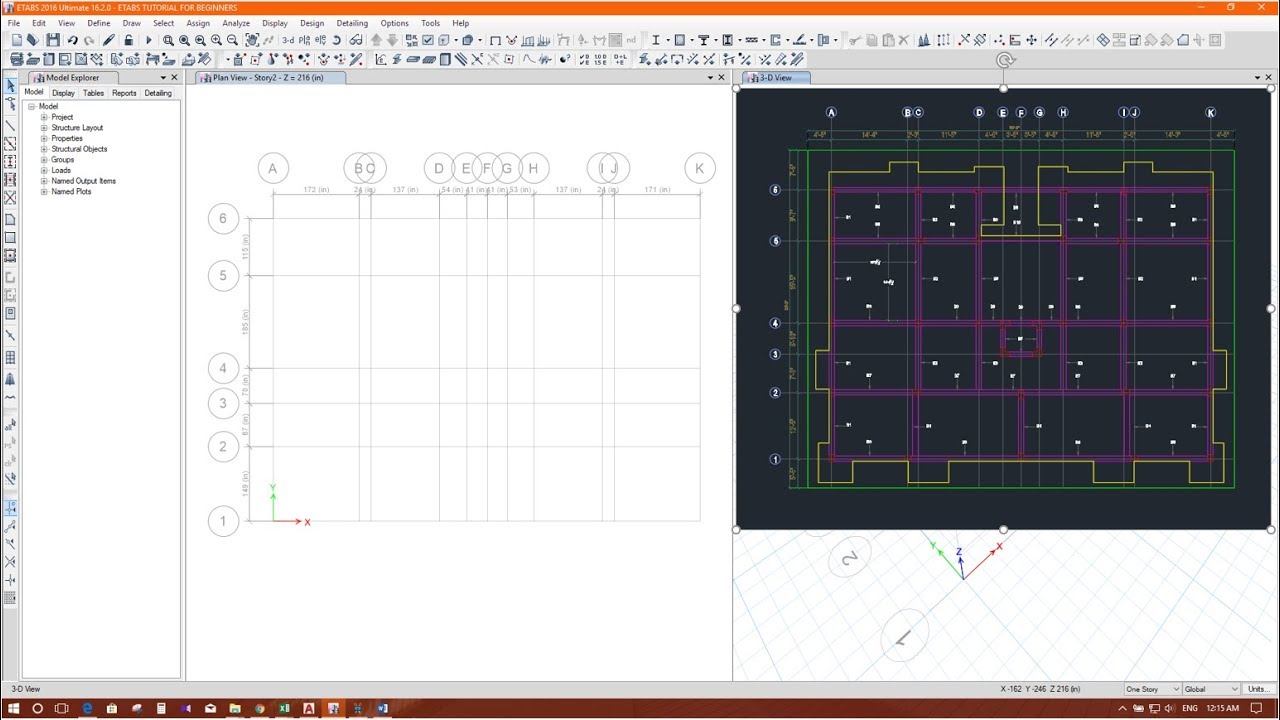Expand the Structural Objects node
This screenshot has width=1280, height=720.
pos(44,149)
